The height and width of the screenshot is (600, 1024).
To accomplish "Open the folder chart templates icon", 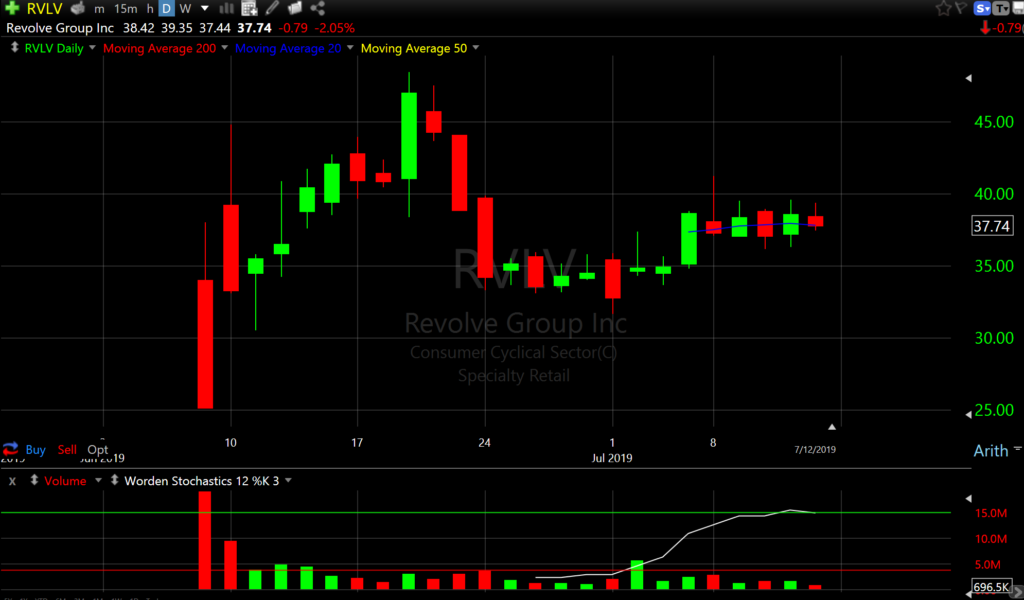I will coord(295,8).
